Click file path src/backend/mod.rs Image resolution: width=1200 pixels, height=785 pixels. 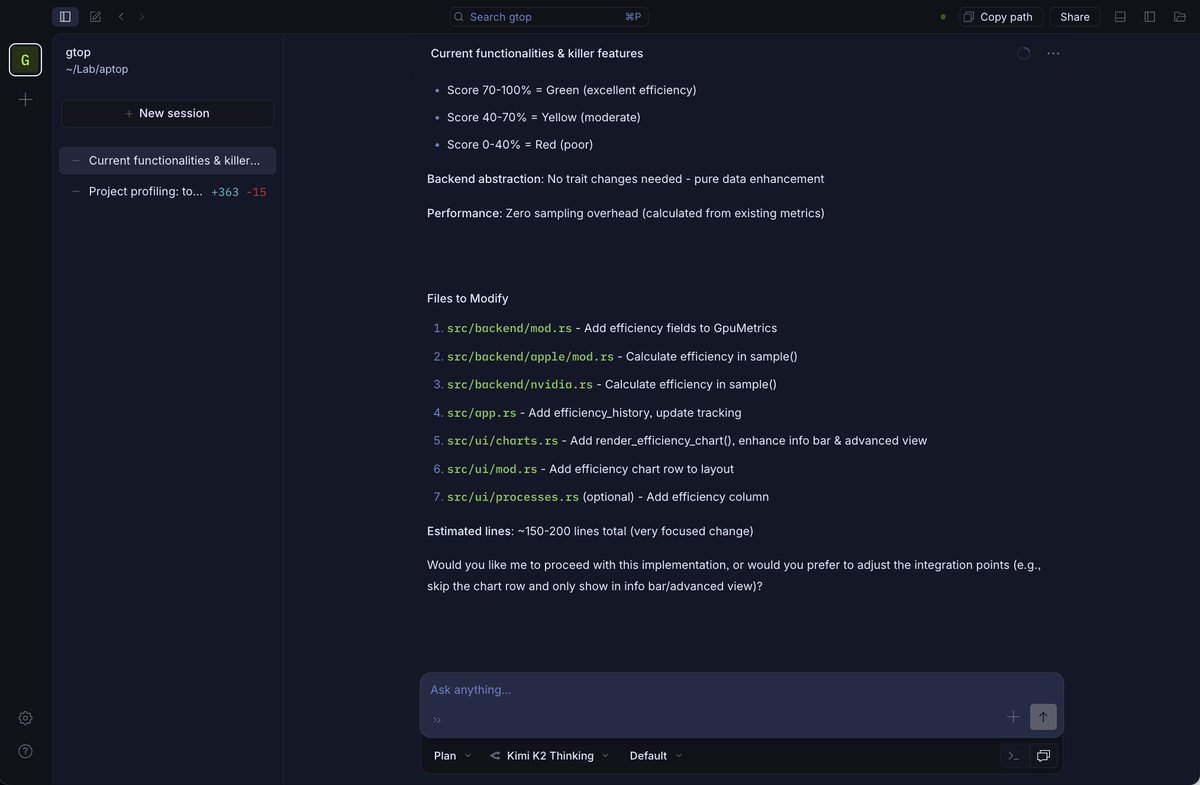pyautogui.click(x=509, y=328)
